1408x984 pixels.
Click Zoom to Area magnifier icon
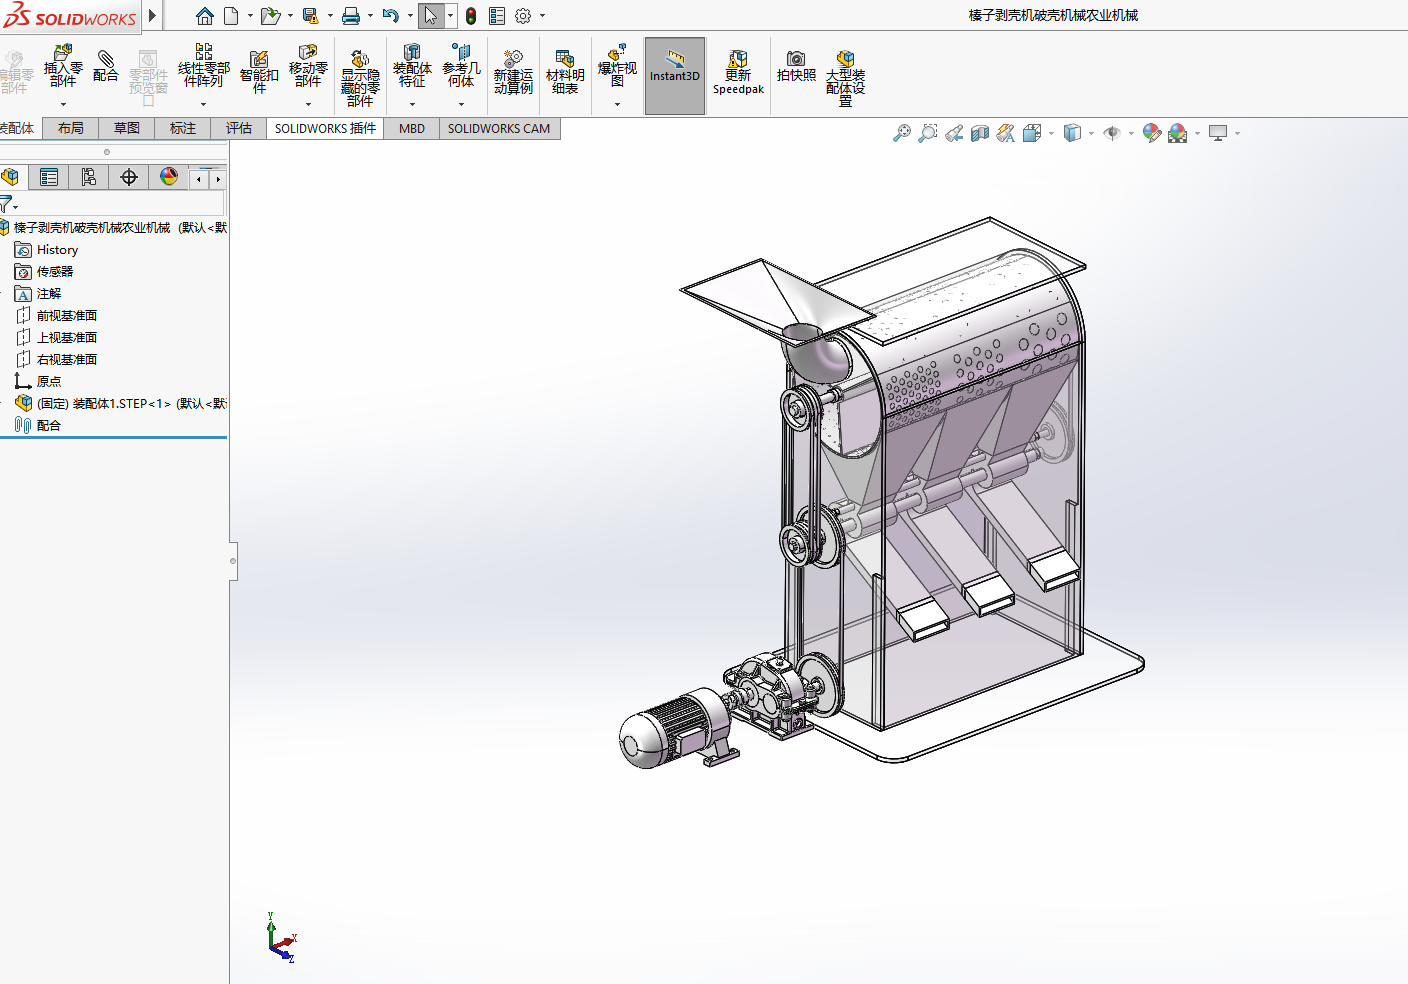pos(928,133)
